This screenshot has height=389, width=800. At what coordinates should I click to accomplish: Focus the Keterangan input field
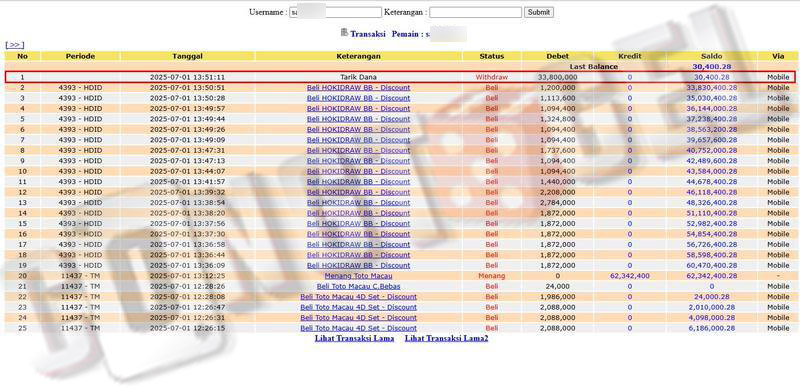(x=476, y=12)
